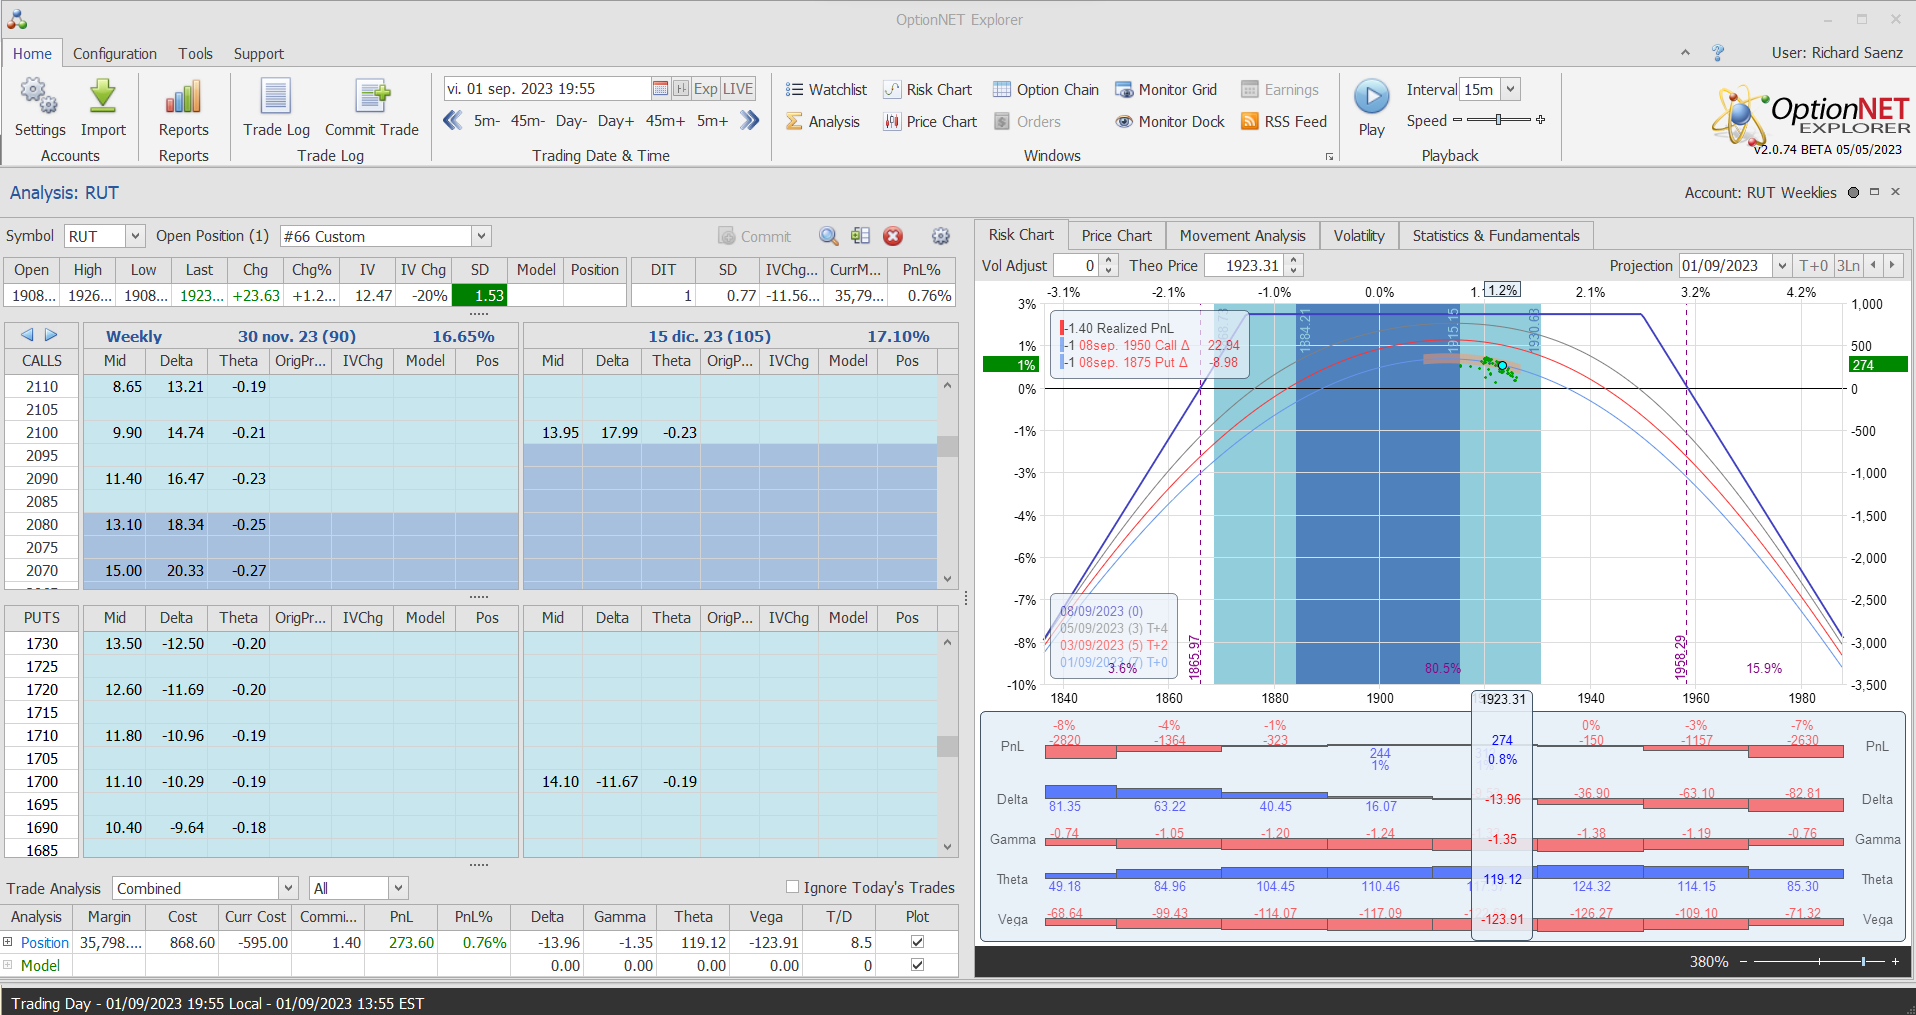This screenshot has height=1015, width=1916.
Task: Click the Commit Trade icon
Action: (x=371, y=98)
